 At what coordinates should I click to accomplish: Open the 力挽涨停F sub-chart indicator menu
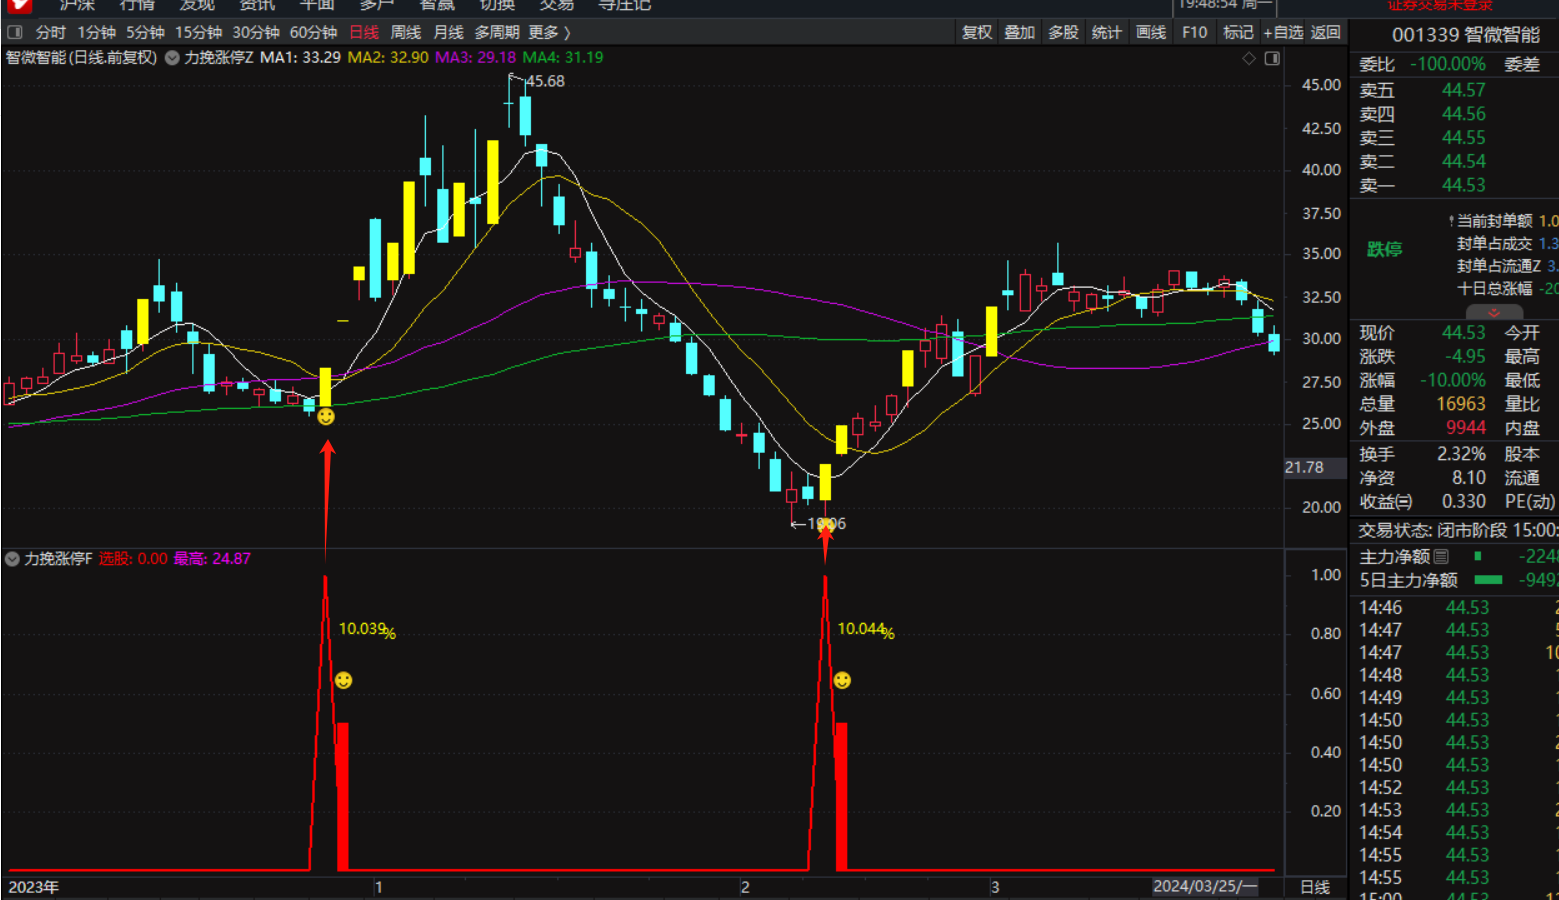coord(12,559)
